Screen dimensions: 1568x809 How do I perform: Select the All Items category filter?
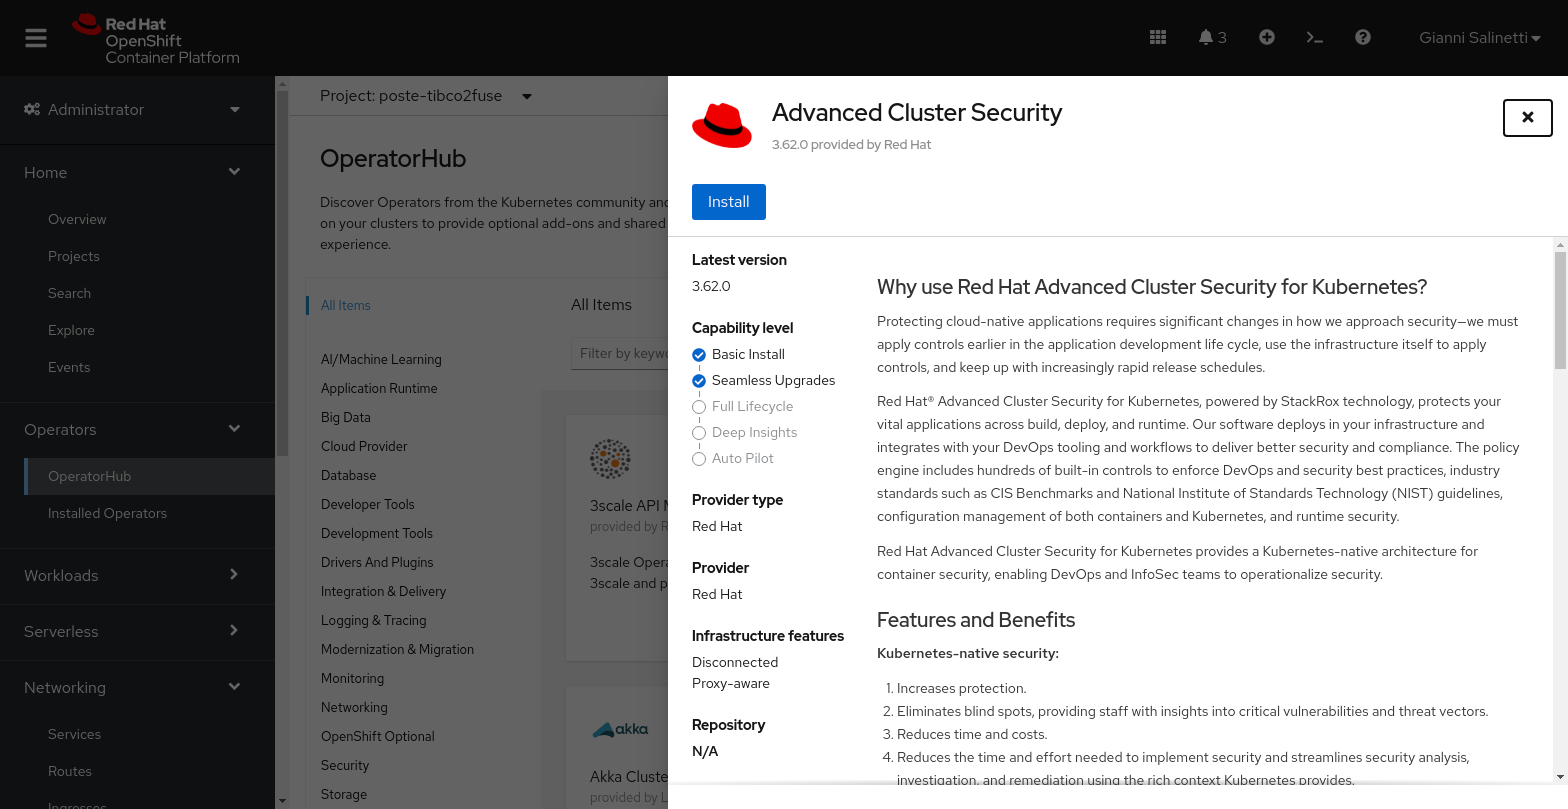pyautogui.click(x=346, y=305)
